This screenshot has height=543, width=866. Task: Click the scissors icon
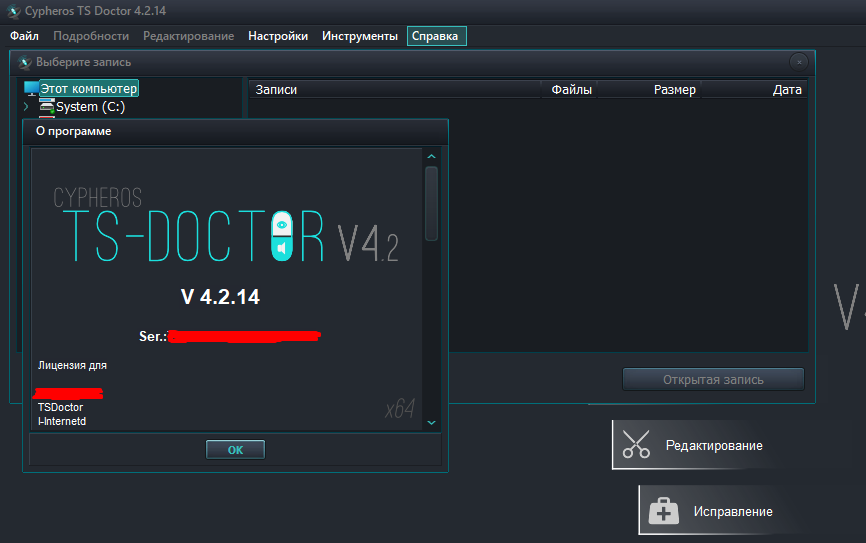pyautogui.click(x=636, y=445)
